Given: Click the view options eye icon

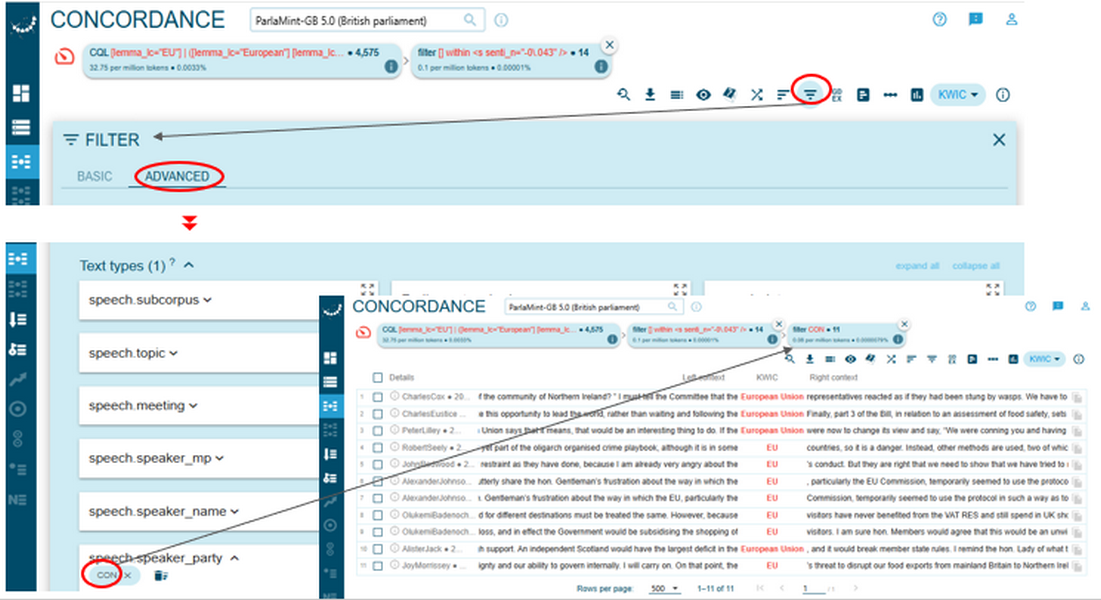Looking at the screenshot, I should pos(703,94).
